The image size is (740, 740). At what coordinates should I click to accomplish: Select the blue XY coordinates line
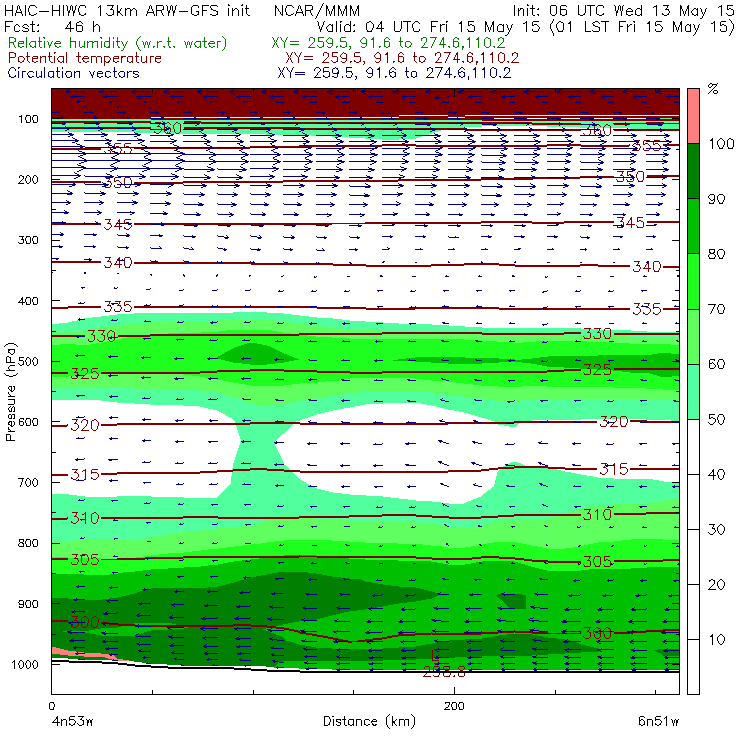pyautogui.click(x=394, y=73)
